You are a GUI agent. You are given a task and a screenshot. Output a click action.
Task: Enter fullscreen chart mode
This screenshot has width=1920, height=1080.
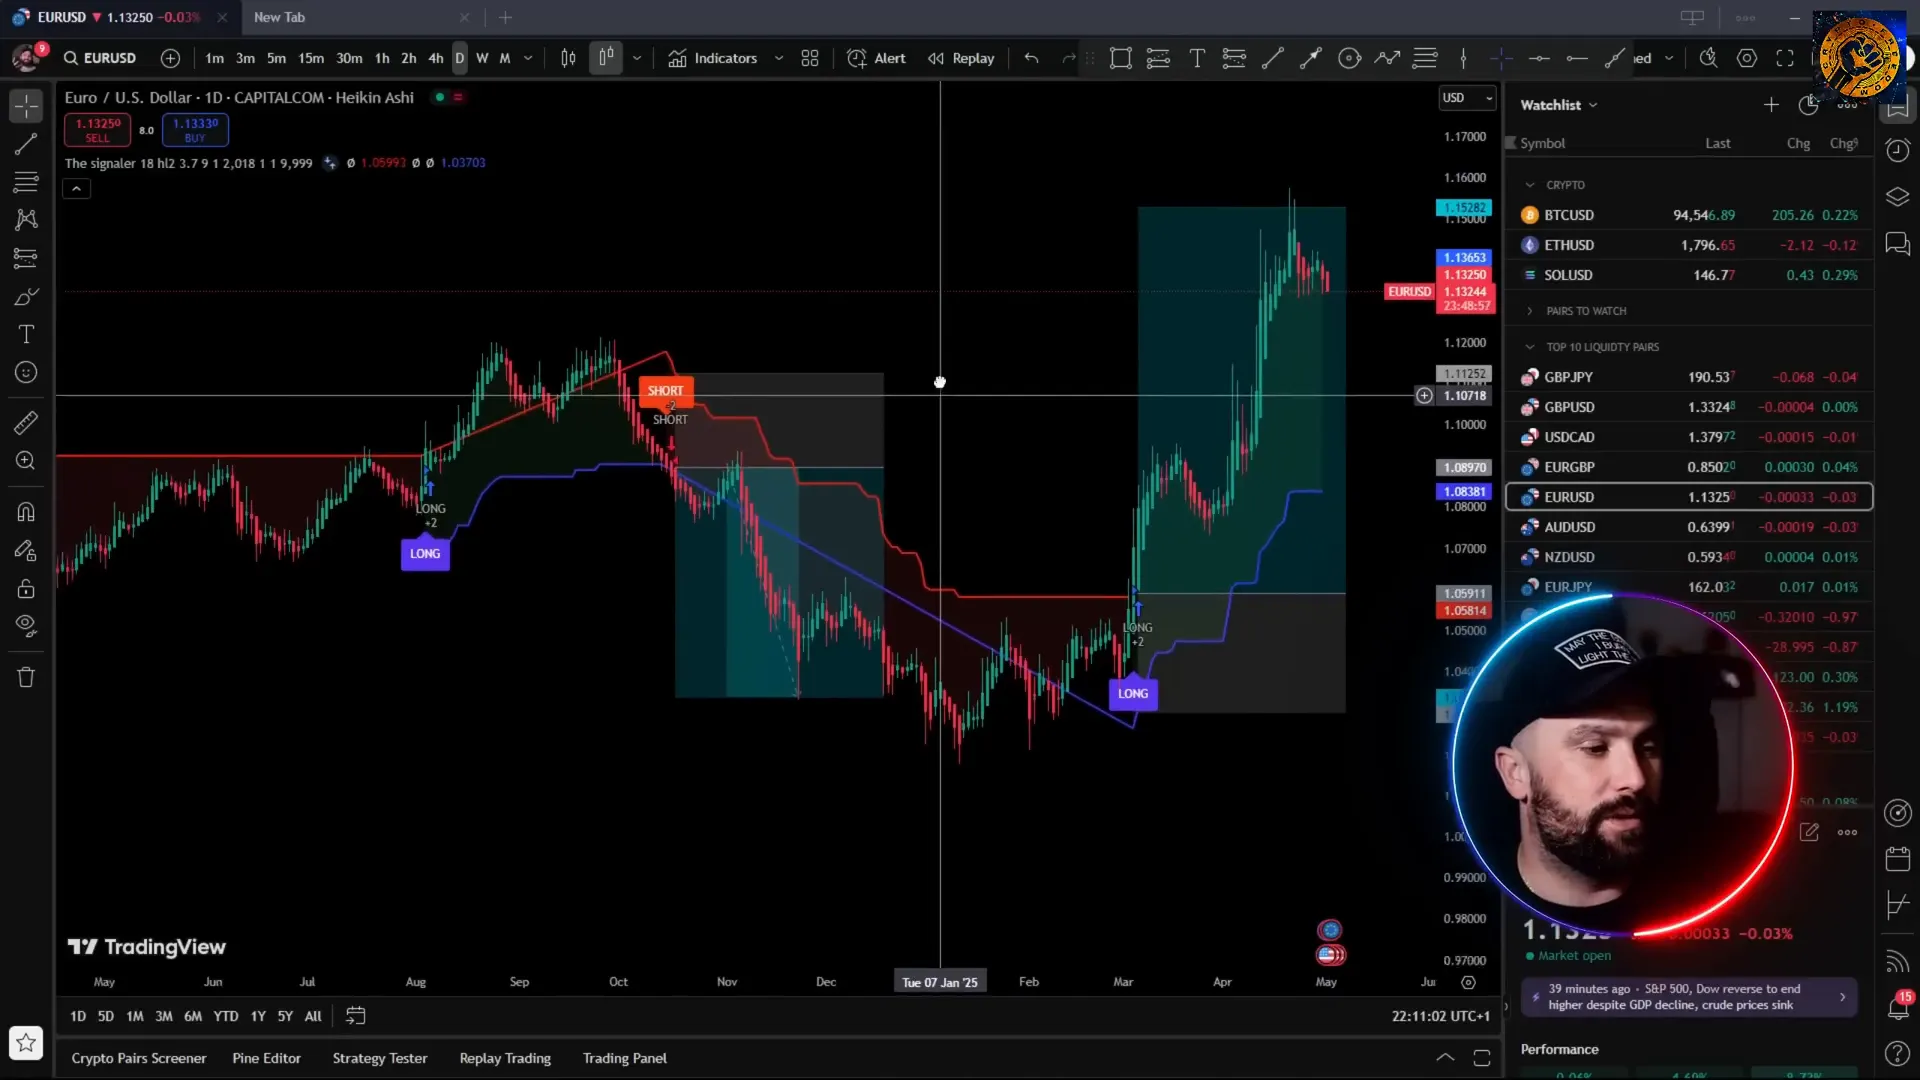pyautogui.click(x=1785, y=58)
